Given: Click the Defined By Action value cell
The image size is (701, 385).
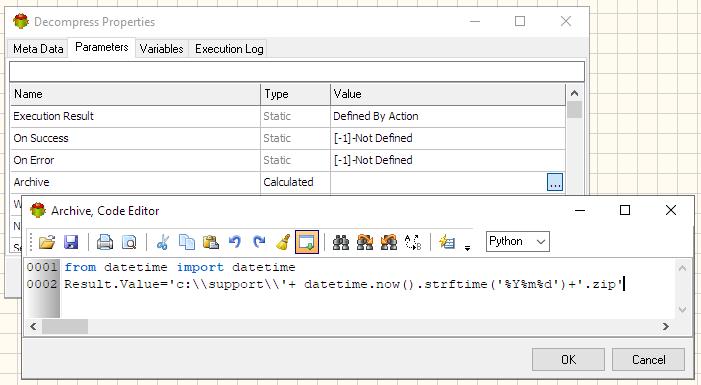Looking at the screenshot, I should tap(448, 116).
